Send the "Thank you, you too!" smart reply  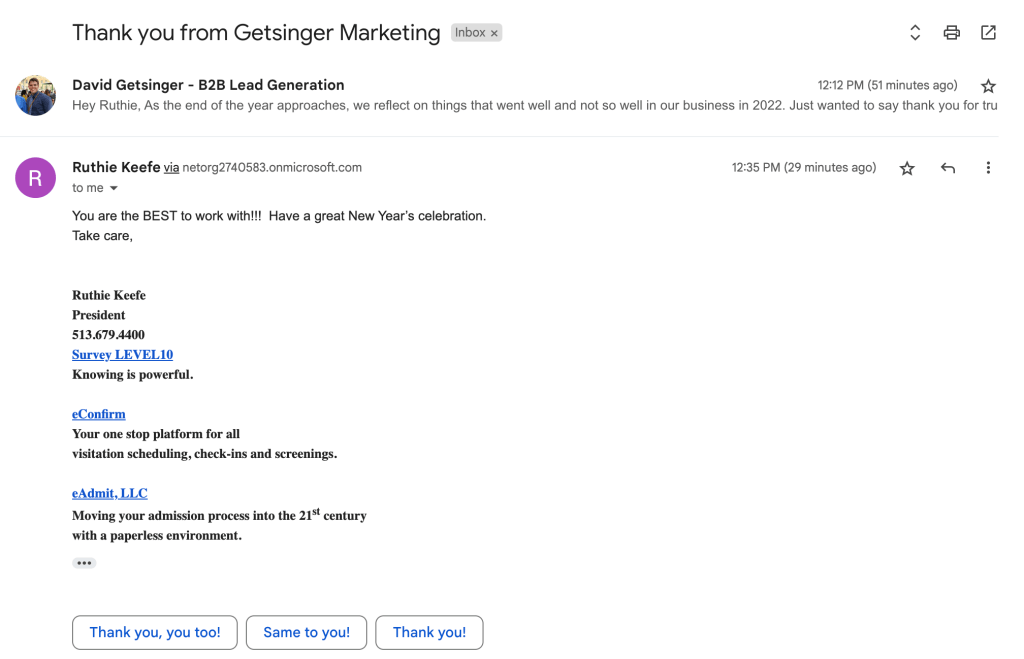pyautogui.click(x=155, y=632)
